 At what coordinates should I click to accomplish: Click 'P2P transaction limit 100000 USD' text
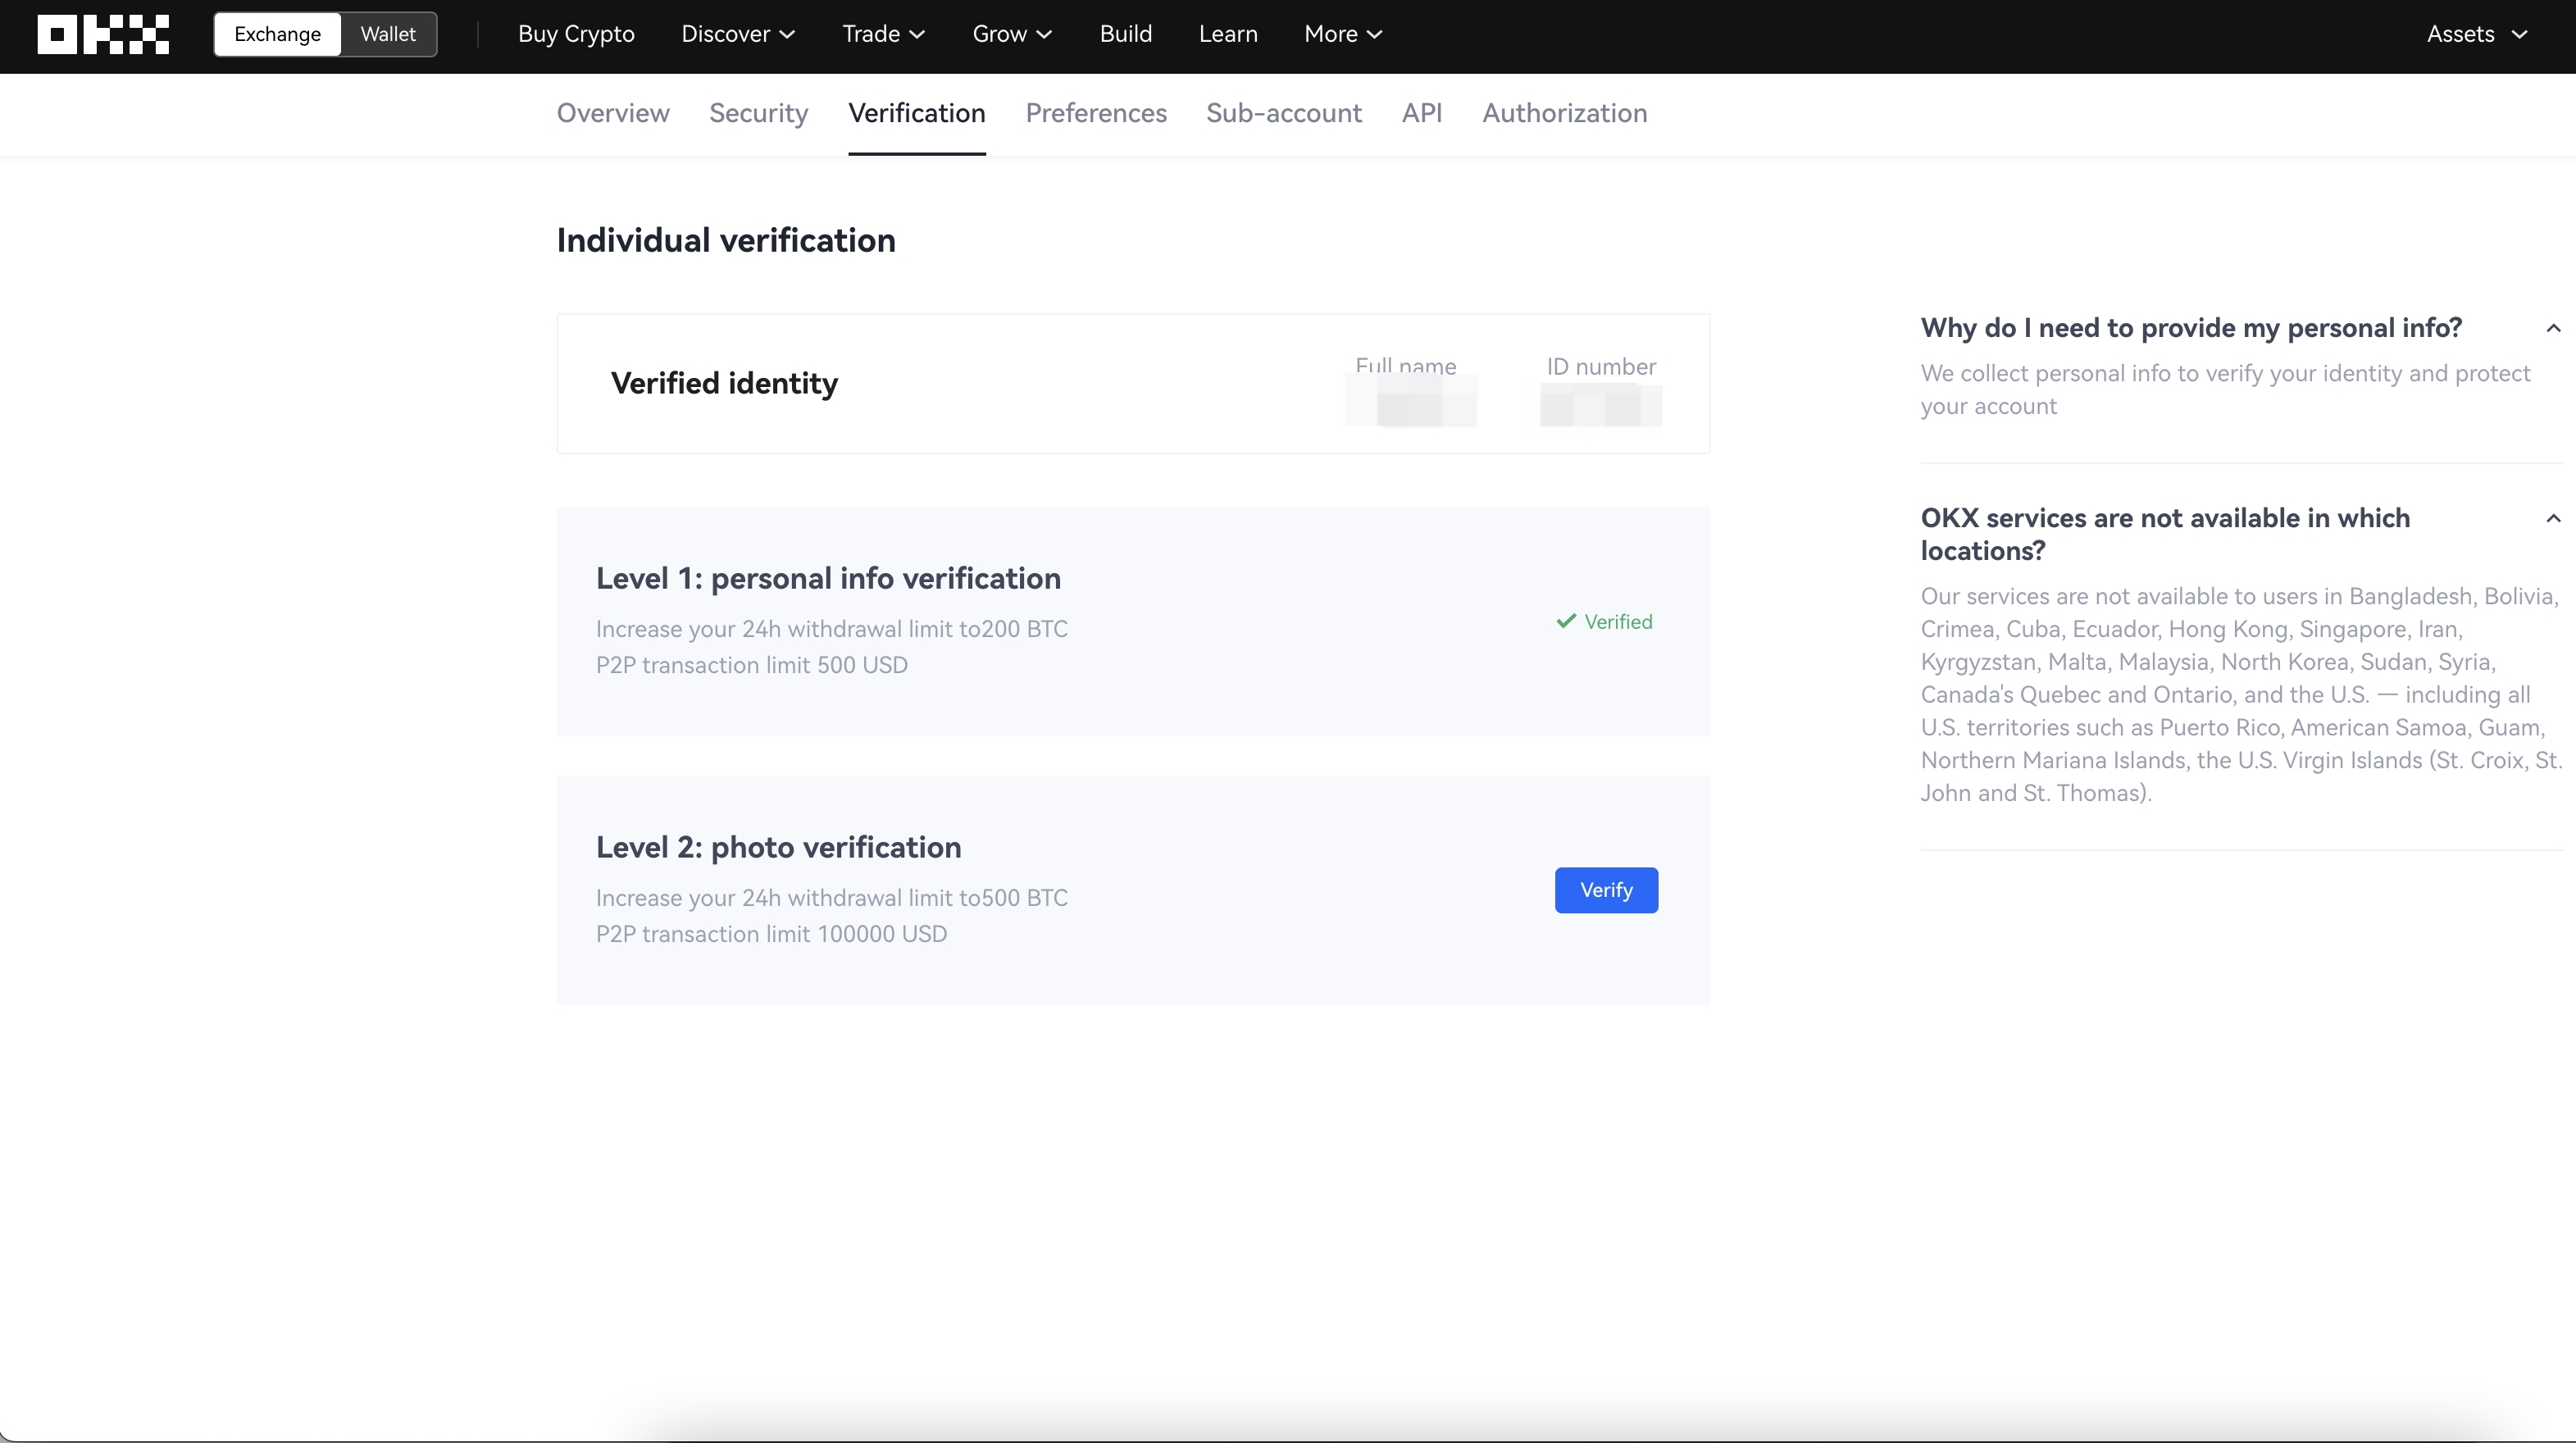[x=771, y=934]
